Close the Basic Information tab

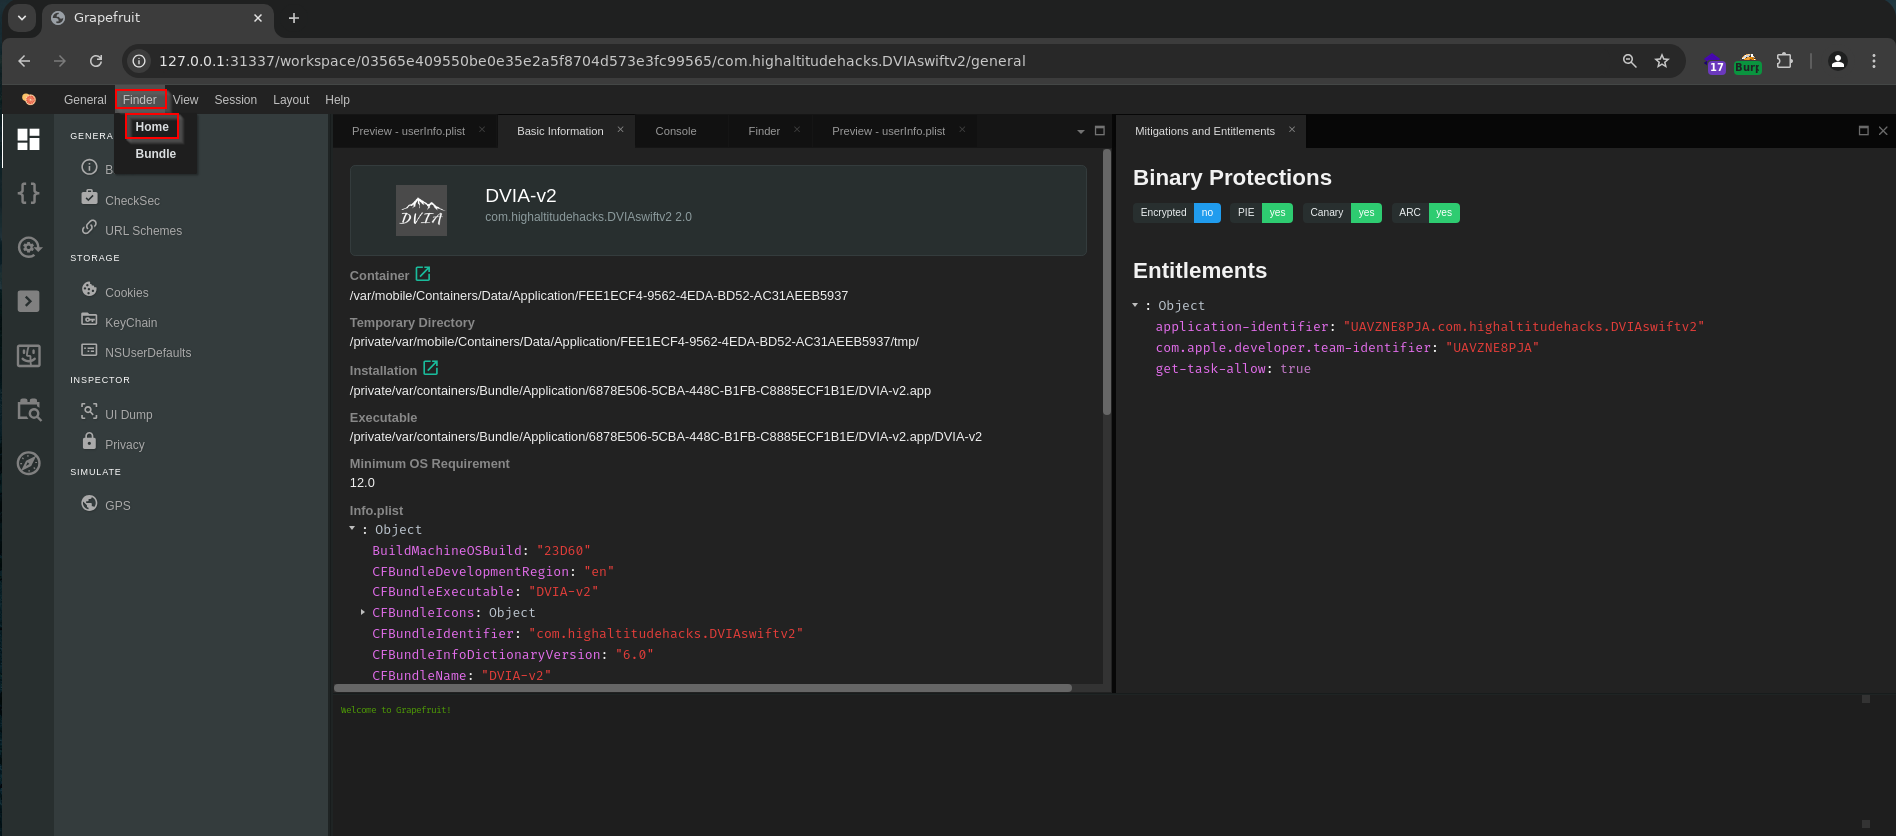(x=620, y=130)
